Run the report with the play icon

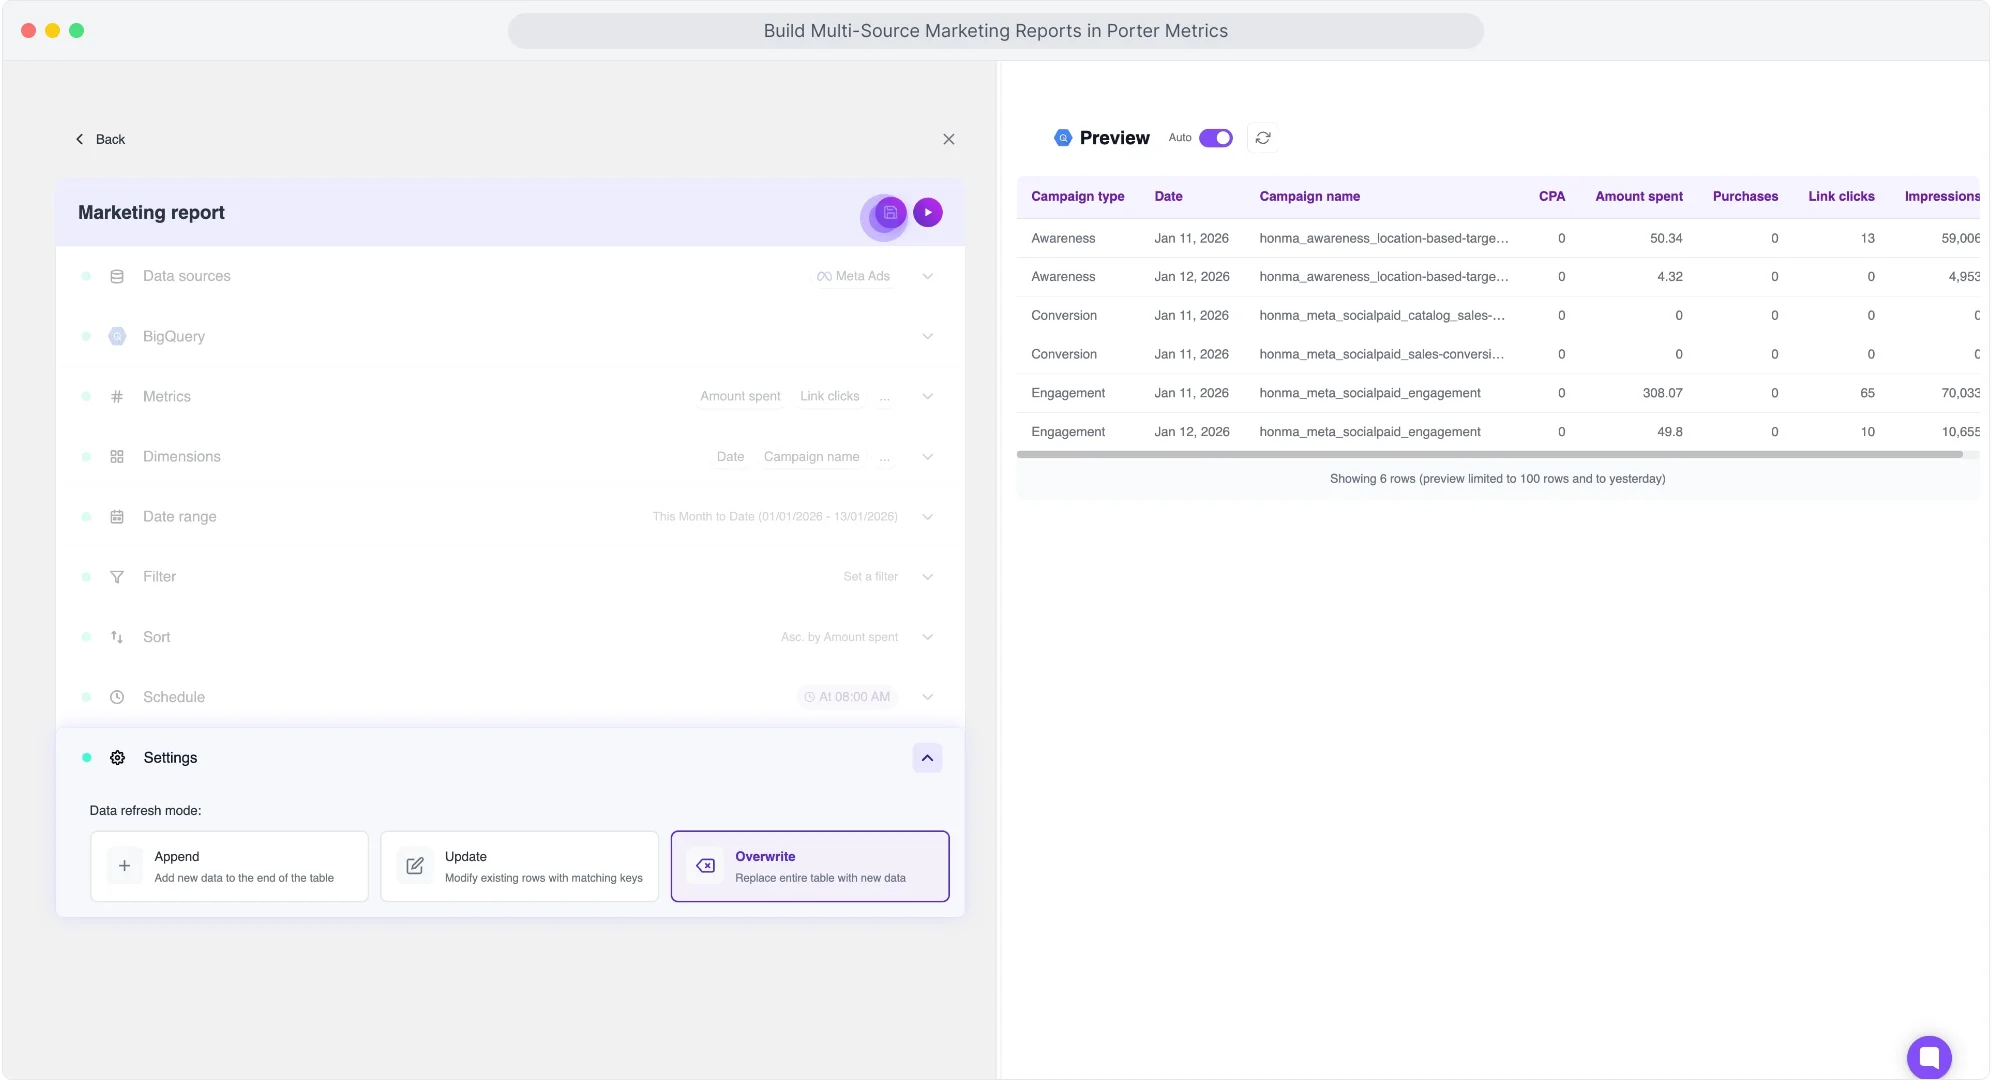927,212
